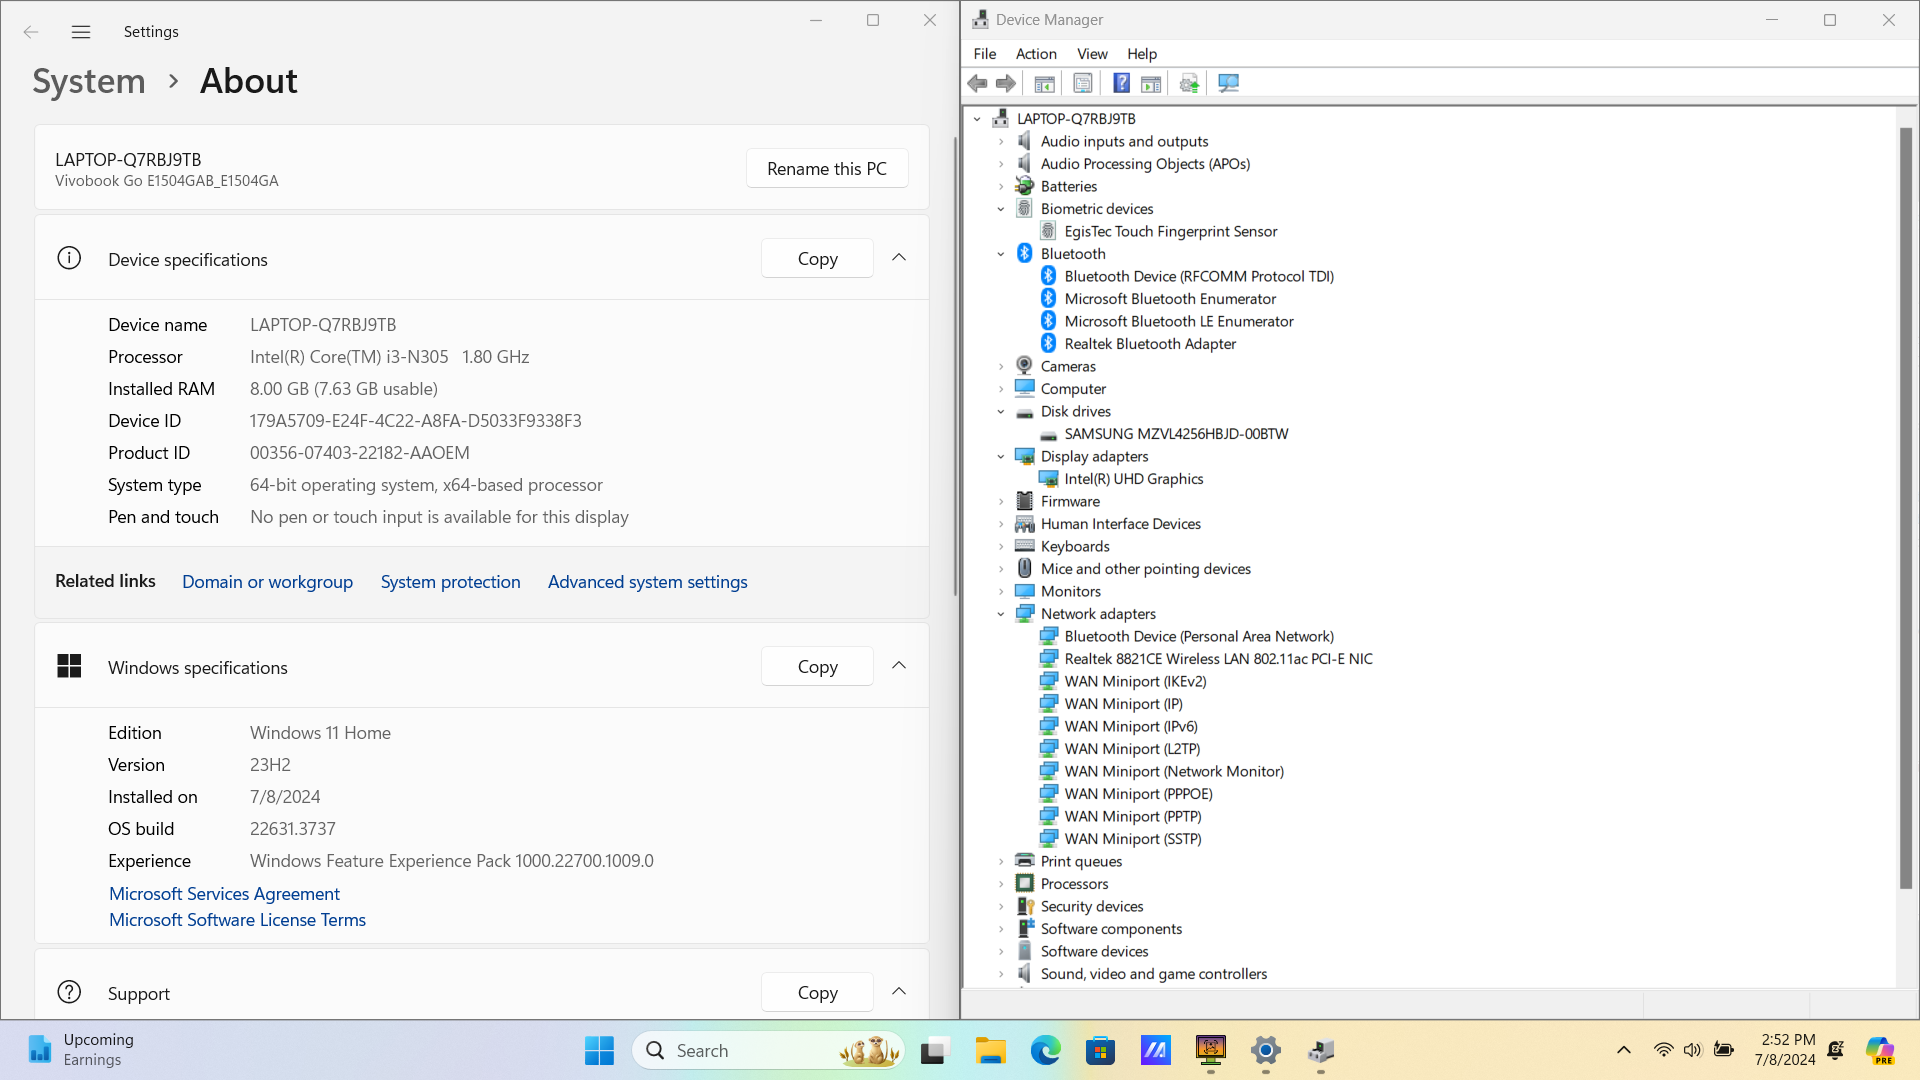Collapse the Device specifications section
Screen dimensions: 1920x1080
(899, 258)
